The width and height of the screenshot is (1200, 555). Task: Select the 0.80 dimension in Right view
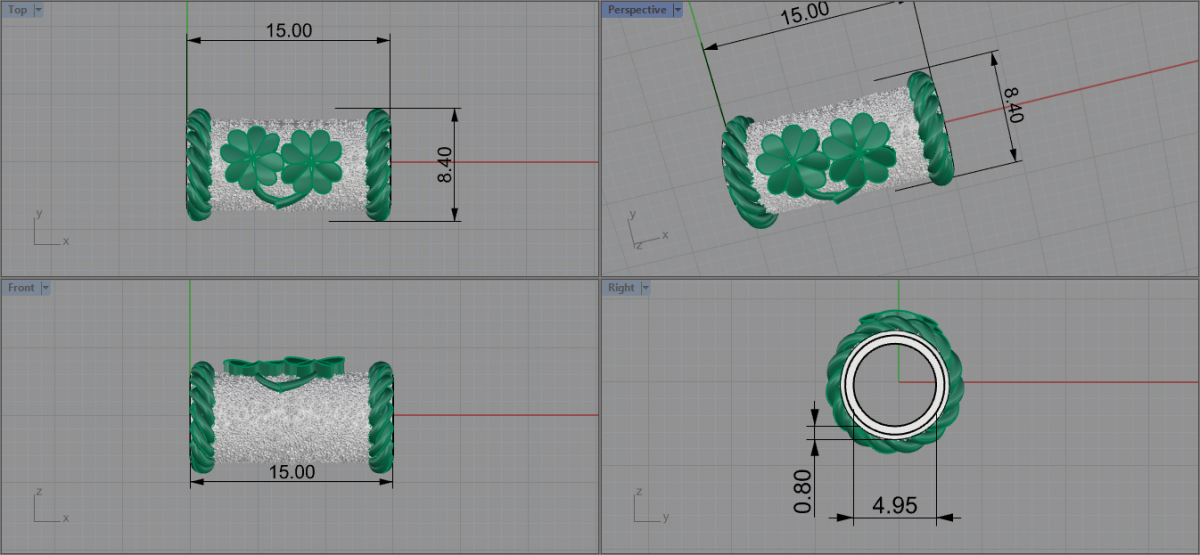click(802, 492)
